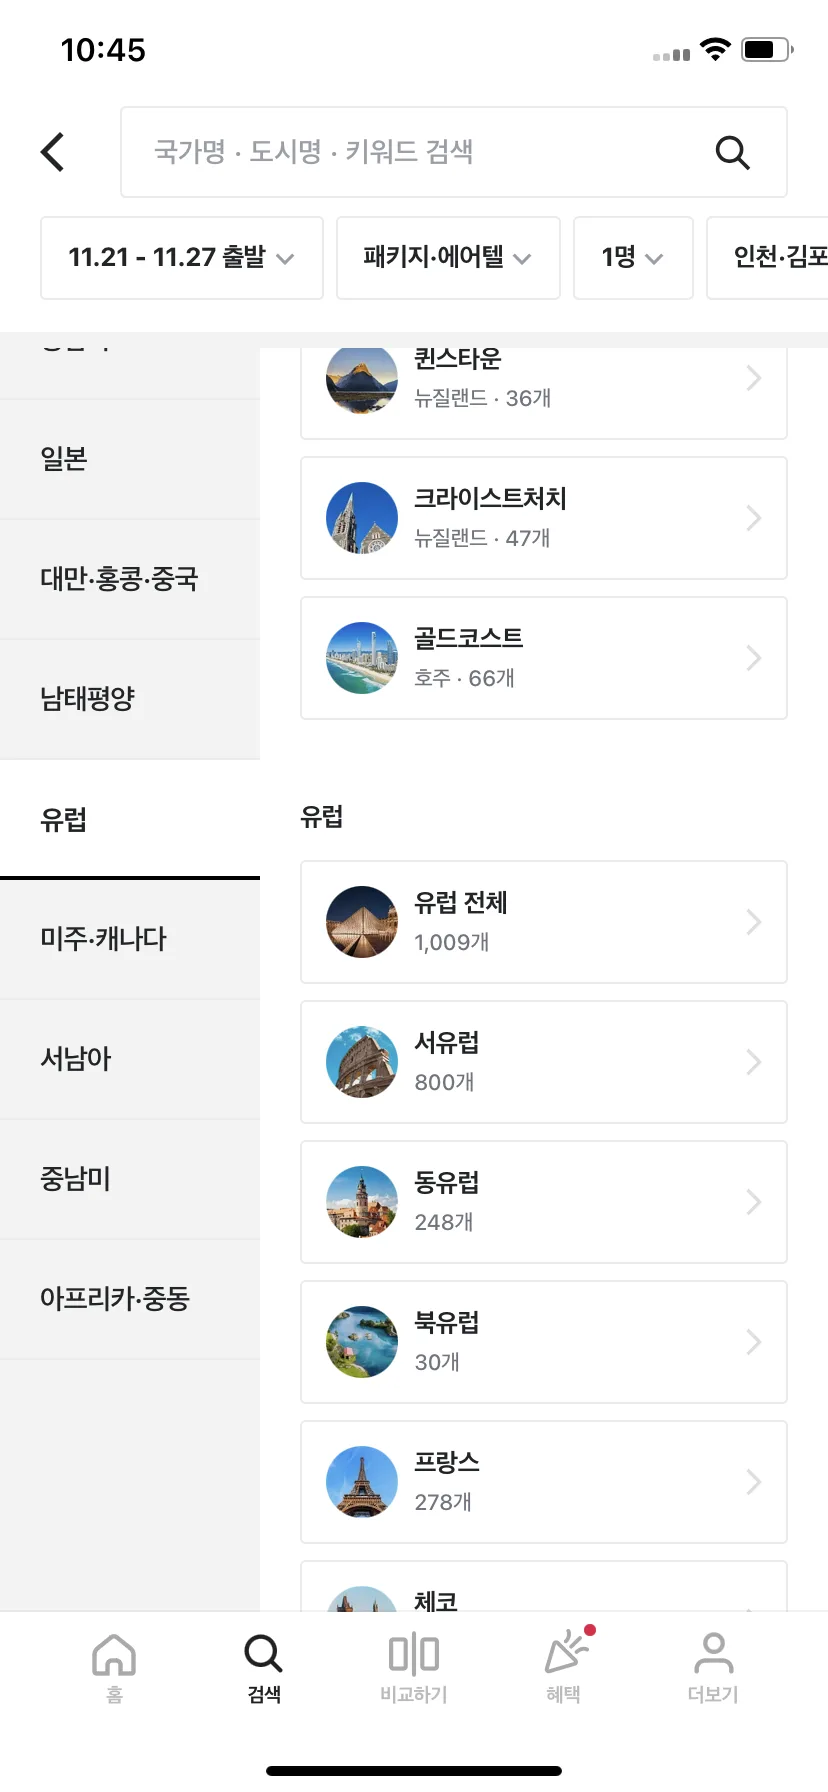Open the 홈 home icon
Image resolution: width=828 pixels, height=1792 pixels.
(114, 1655)
